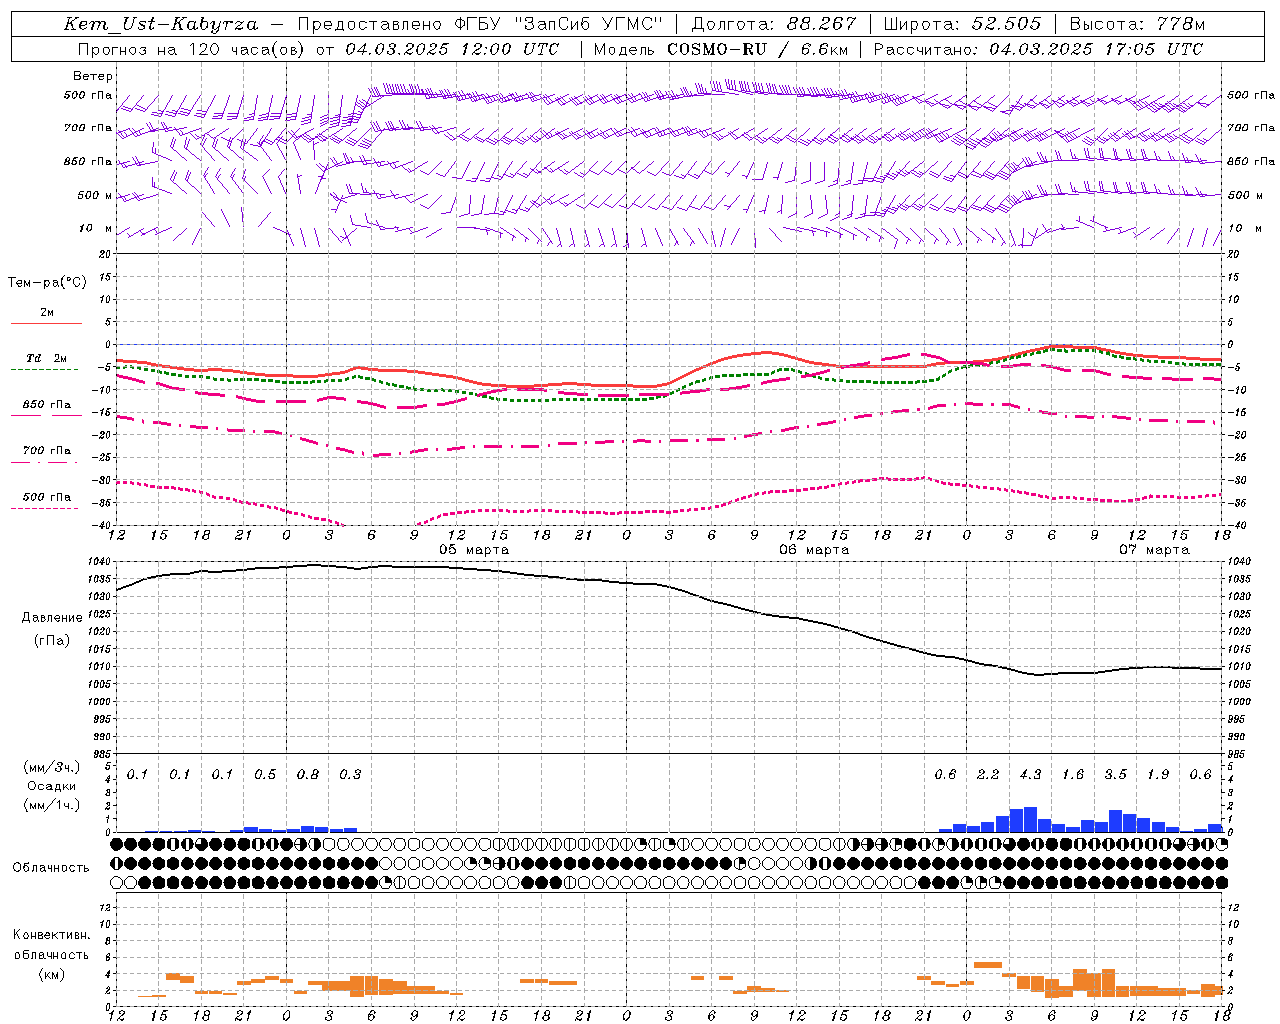Click the forecast start time 04.03.2025 12:00 UTC
Image resolution: width=1280 pixels, height=1024 pixels.
pos(453,49)
